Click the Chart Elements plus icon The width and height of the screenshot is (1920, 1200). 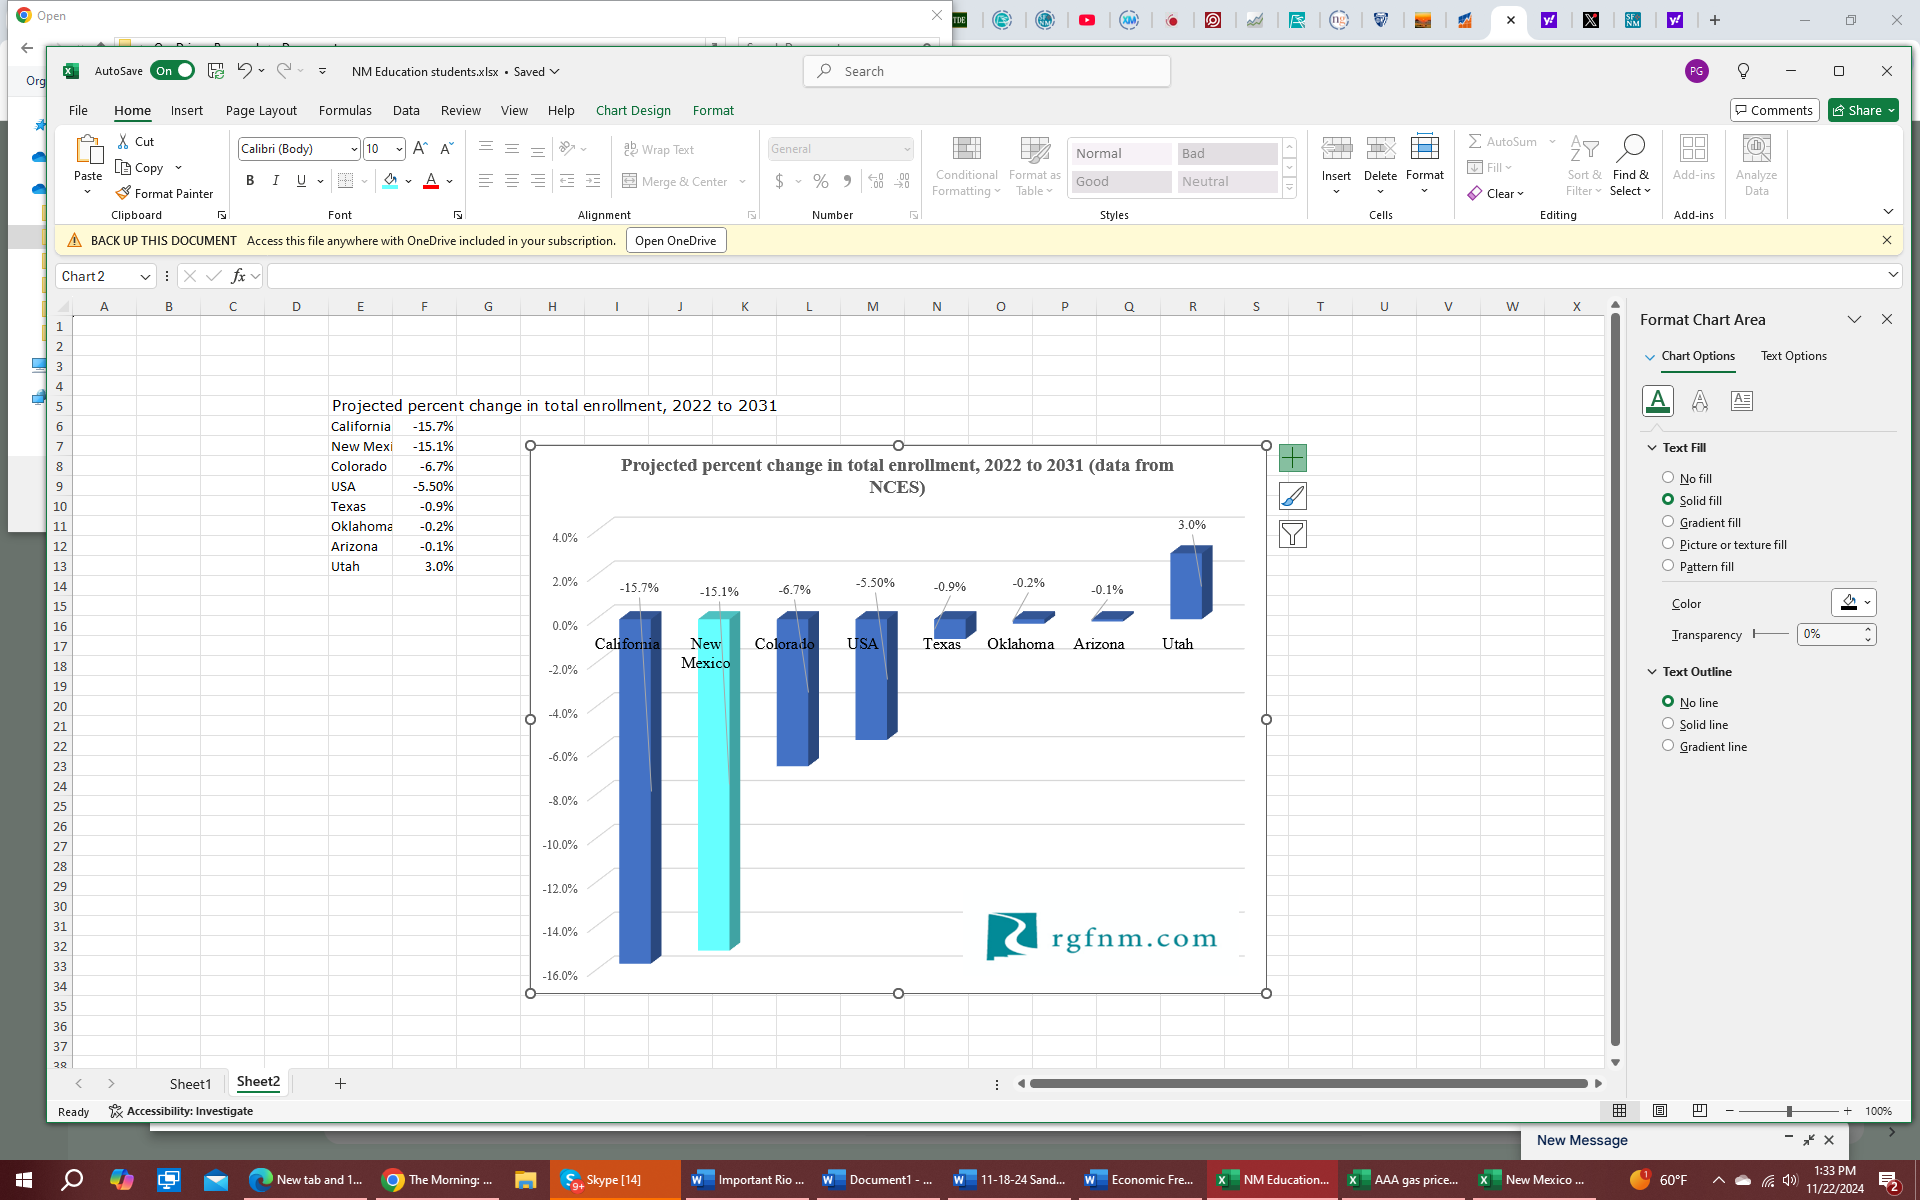1292,458
